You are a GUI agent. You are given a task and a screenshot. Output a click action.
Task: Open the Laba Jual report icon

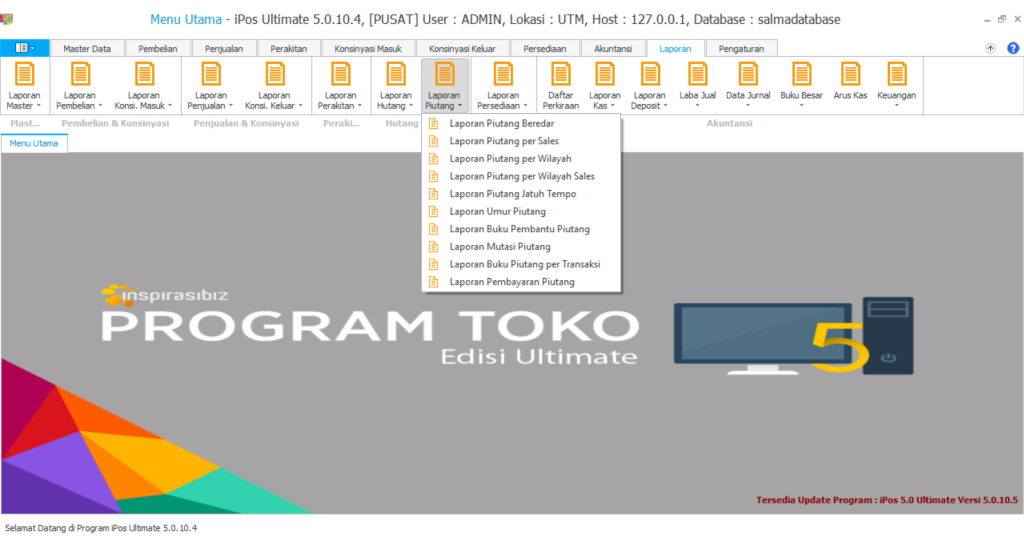click(697, 86)
